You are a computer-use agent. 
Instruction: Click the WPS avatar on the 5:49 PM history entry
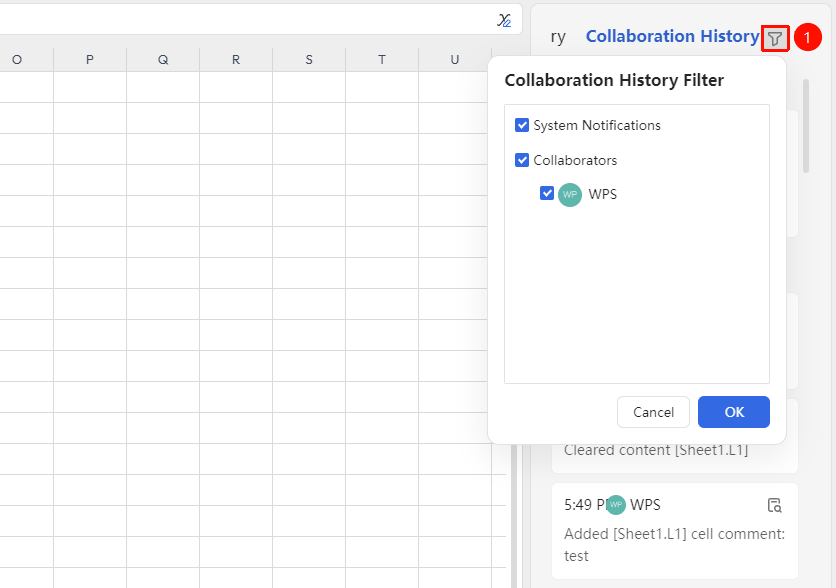click(616, 505)
